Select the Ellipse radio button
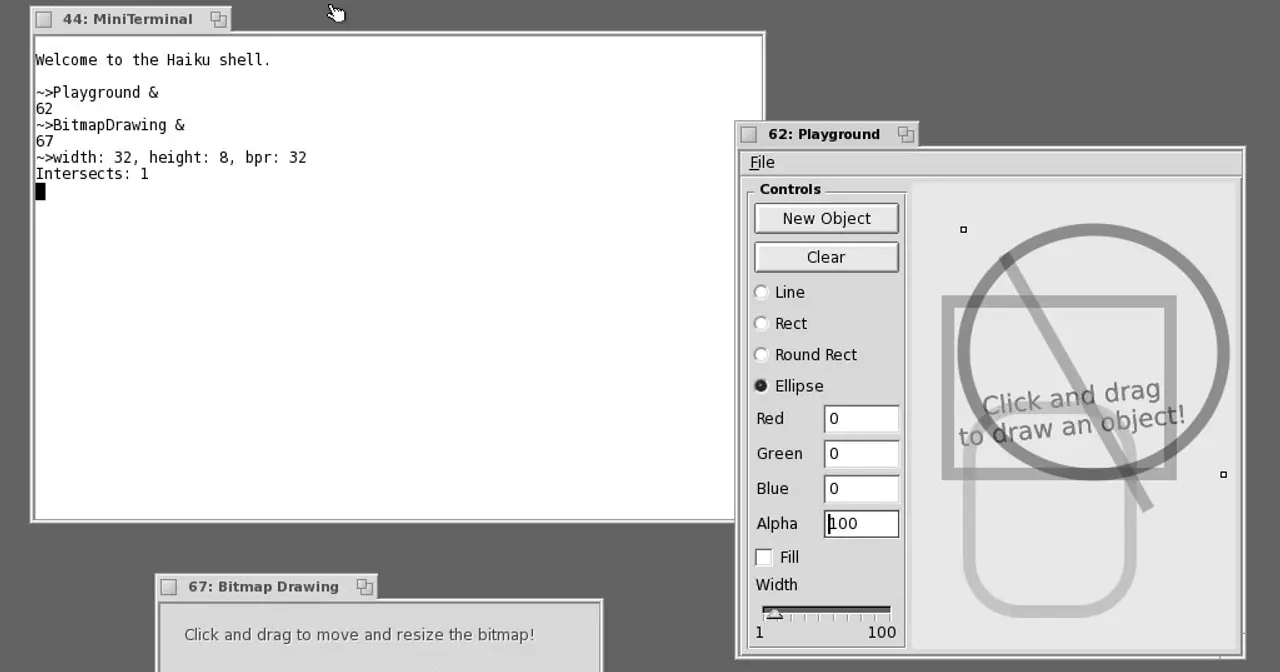This screenshot has width=1280, height=672. pyautogui.click(x=790, y=385)
